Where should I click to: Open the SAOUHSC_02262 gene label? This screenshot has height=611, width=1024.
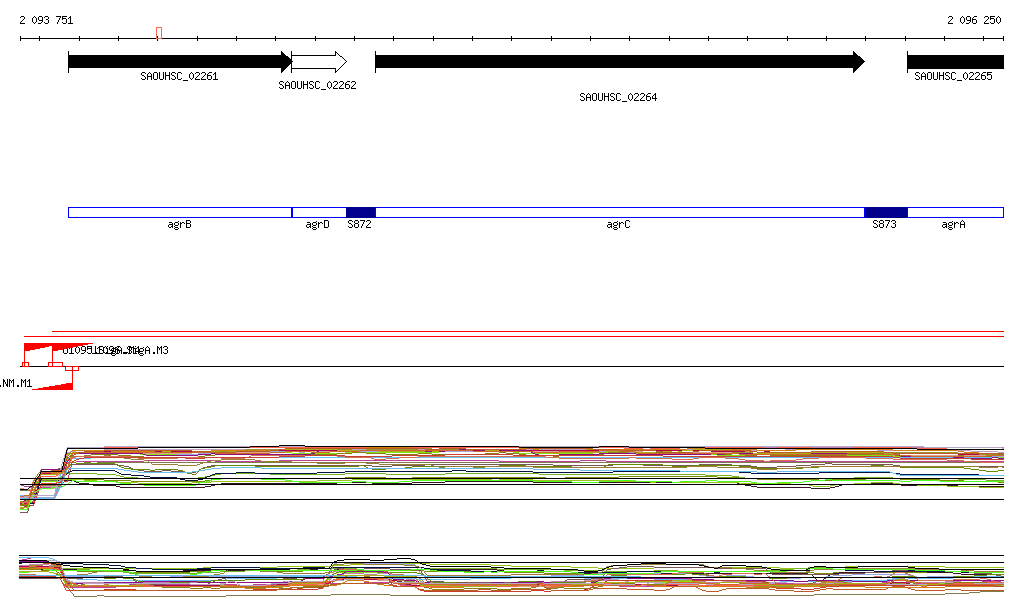pyautogui.click(x=317, y=86)
